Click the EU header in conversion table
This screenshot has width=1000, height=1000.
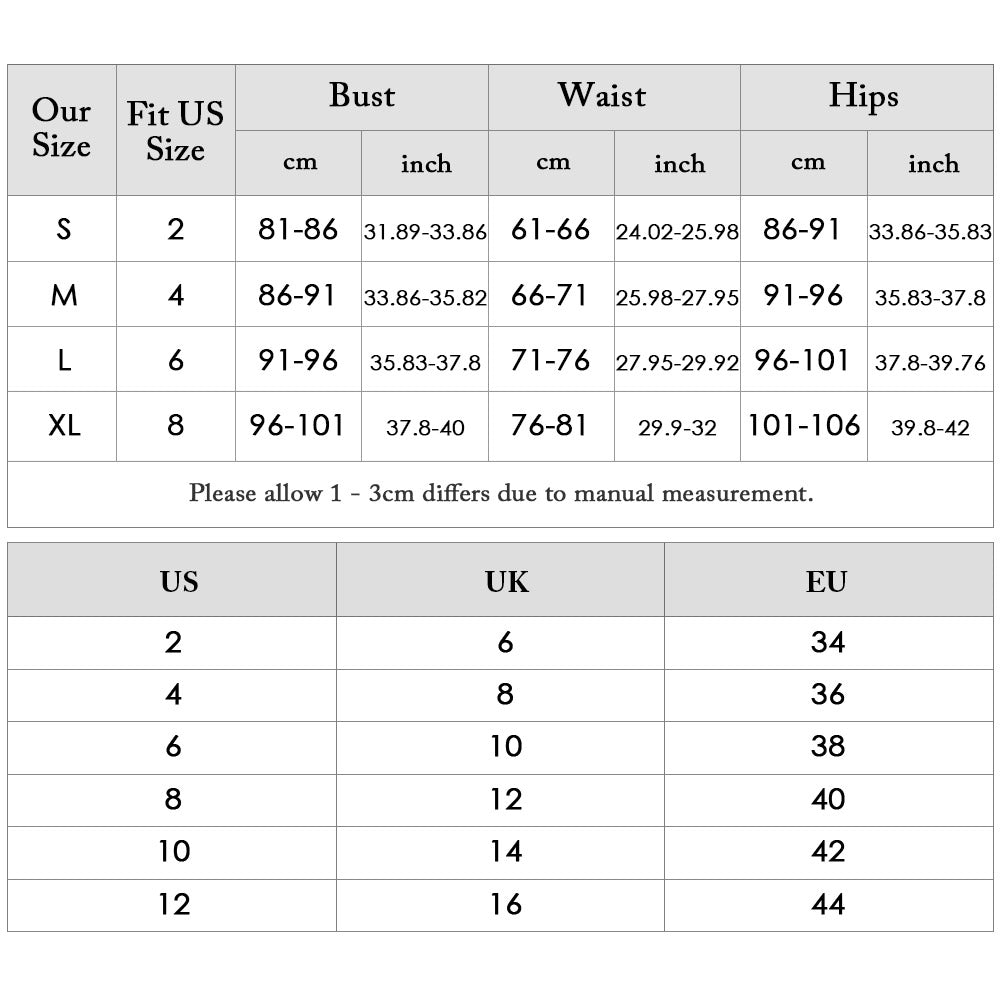click(827, 581)
